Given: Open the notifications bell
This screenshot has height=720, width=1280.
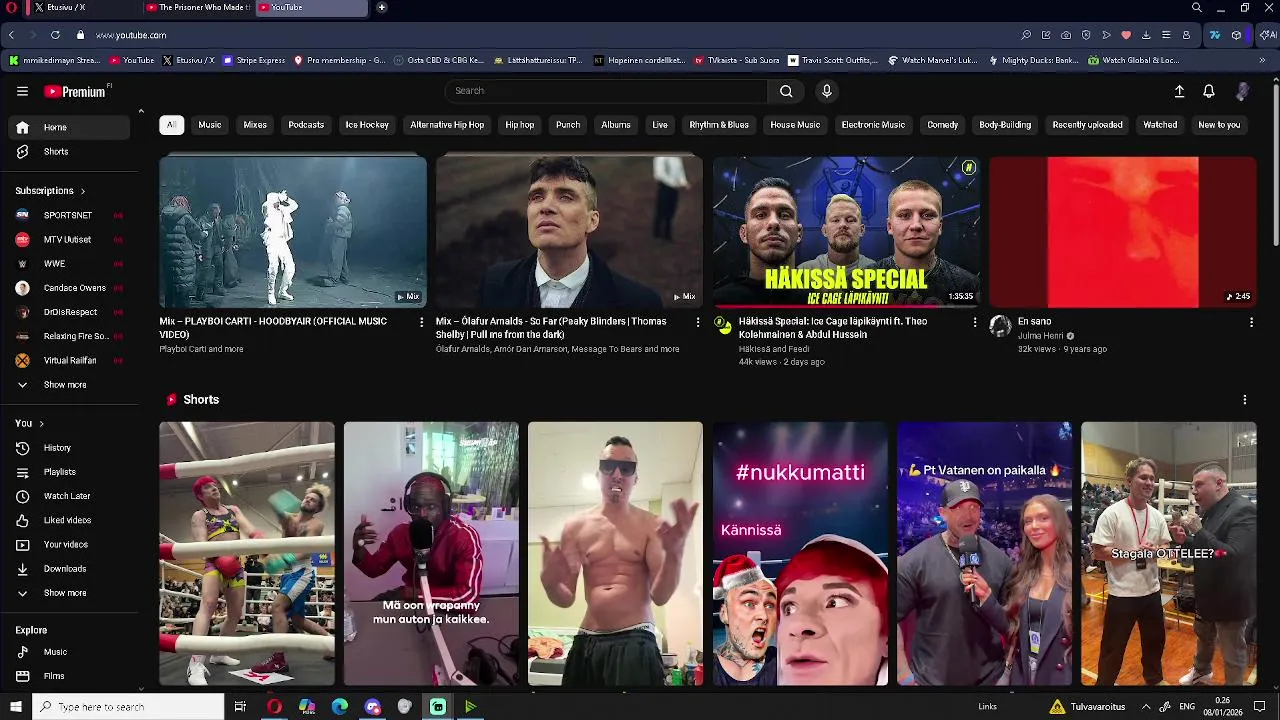Looking at the screenshot, I should point(1209,91).
